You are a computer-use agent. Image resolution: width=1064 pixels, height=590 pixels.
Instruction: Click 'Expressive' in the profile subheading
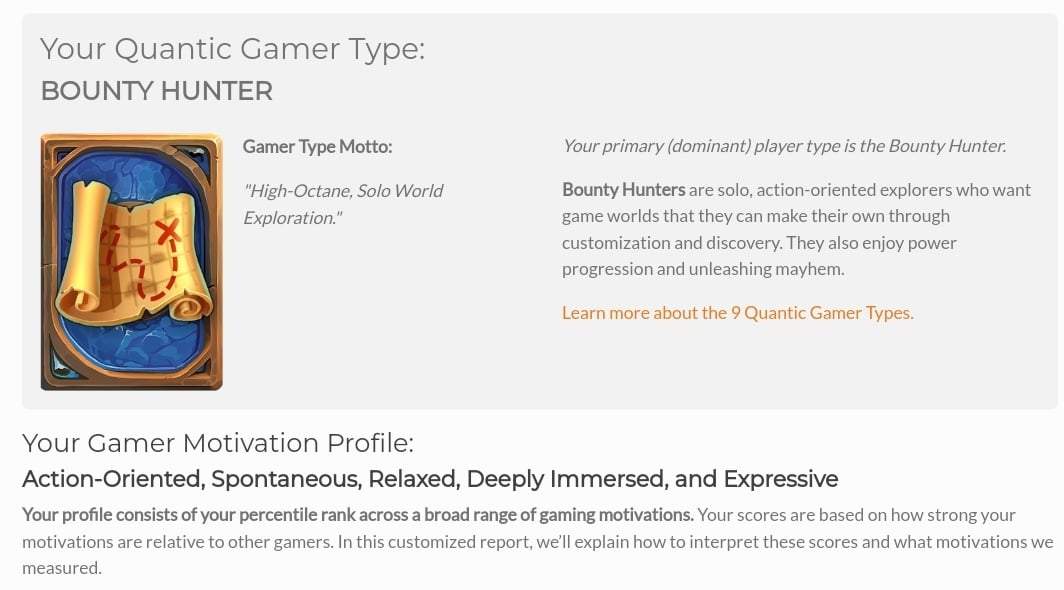[780, 479]
